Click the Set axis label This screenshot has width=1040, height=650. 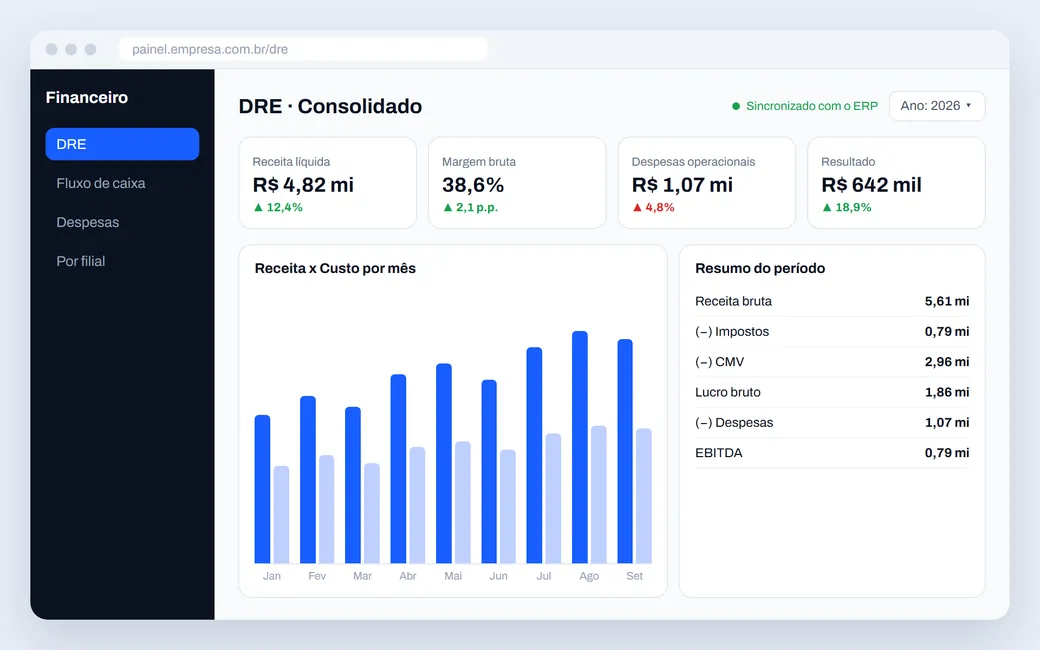pos(635,576)
